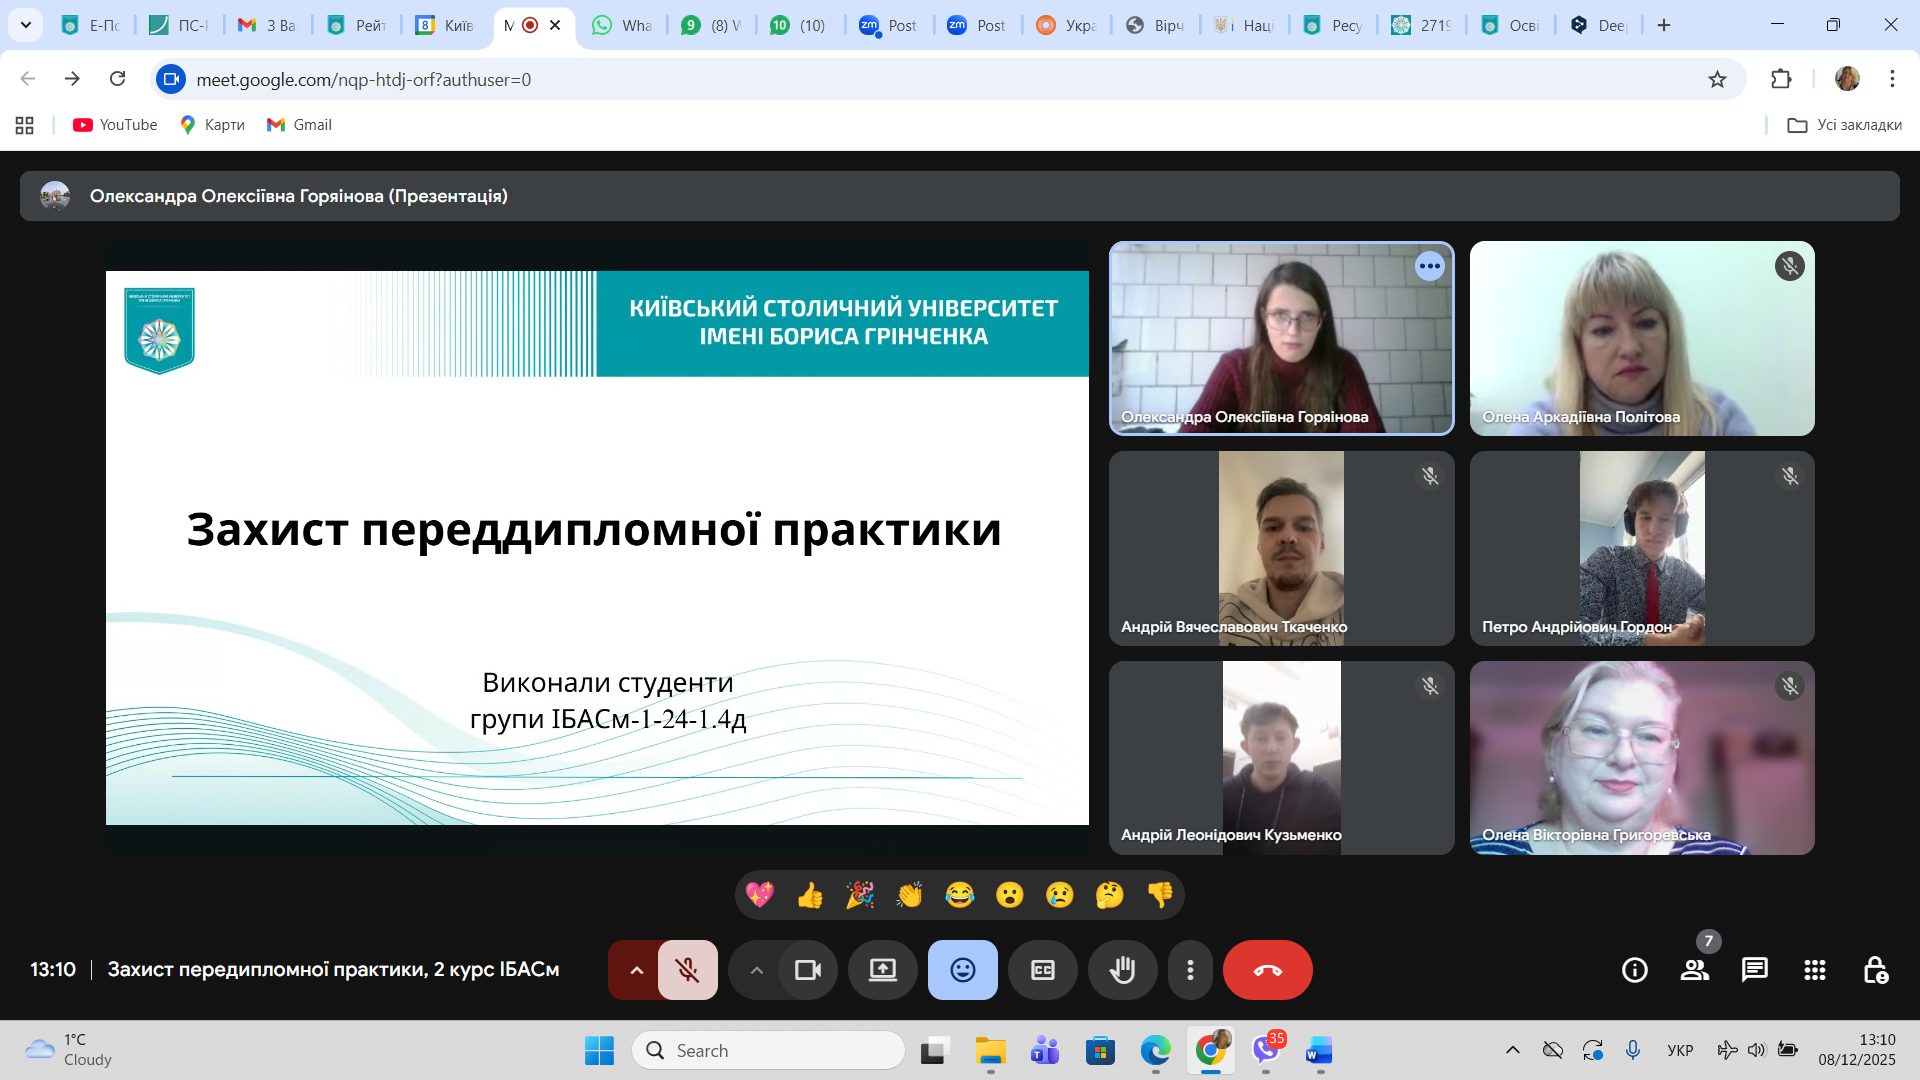This screenshot has height=1080, width=1920.
Task: Click the present screen icon
Action: click(882, 970)
